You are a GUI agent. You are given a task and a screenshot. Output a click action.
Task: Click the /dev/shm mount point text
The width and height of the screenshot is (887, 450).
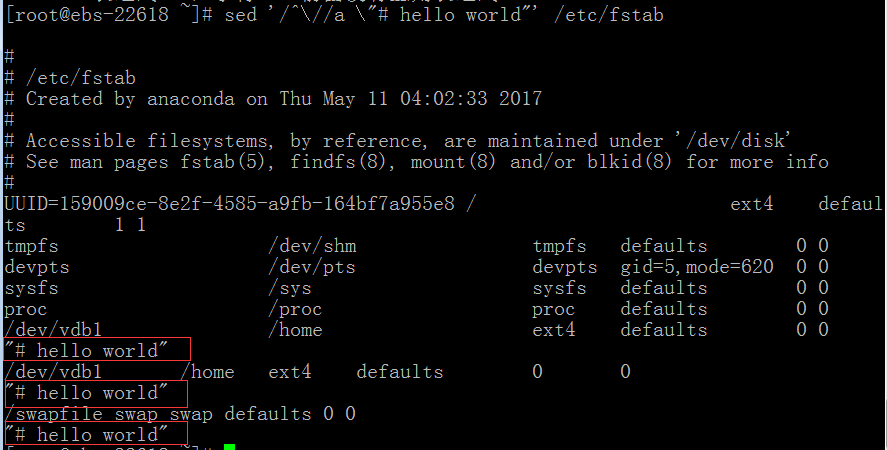click(x=312, y=246)
